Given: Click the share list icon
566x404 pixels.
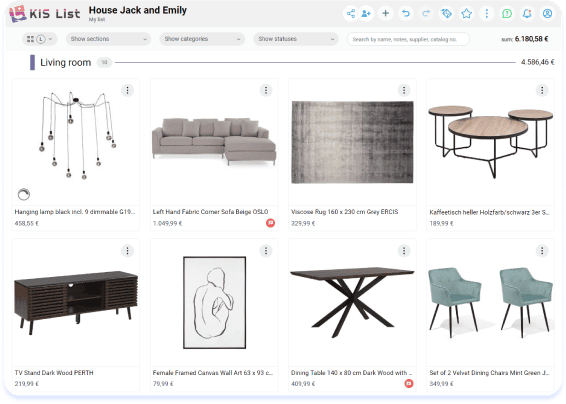Looking at the screenshot, I should tap(351, 14).
